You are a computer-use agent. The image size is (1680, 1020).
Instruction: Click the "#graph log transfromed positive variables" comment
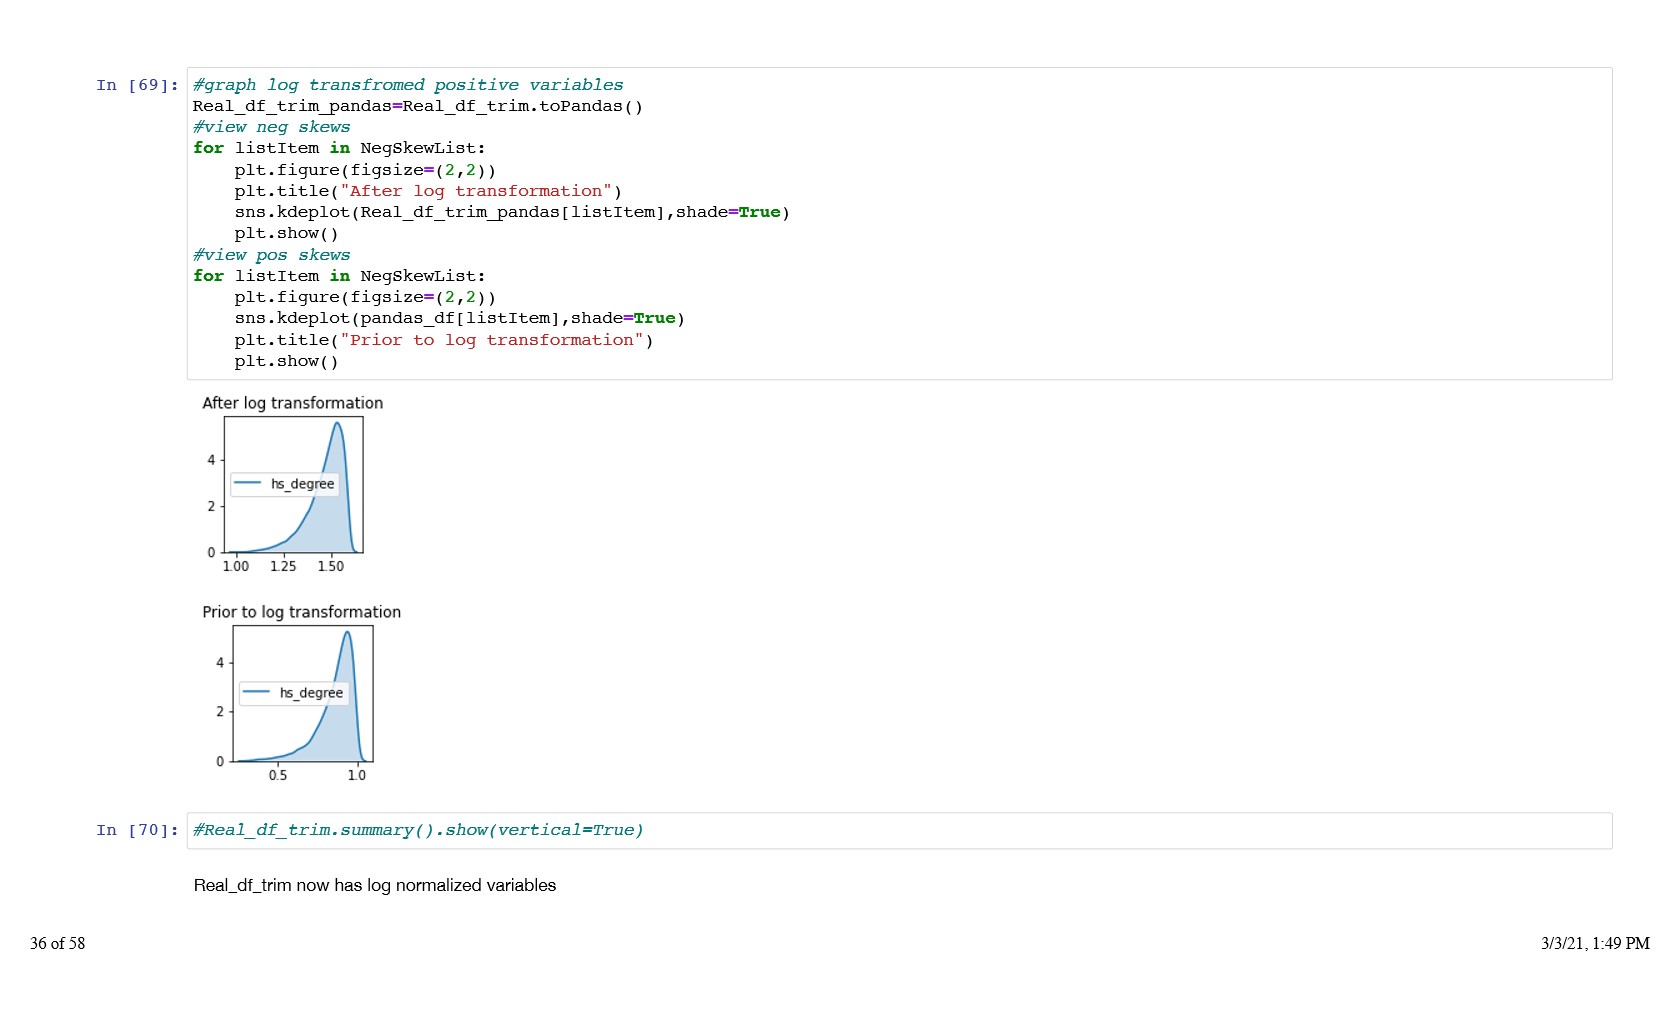(x=408, y=86)
